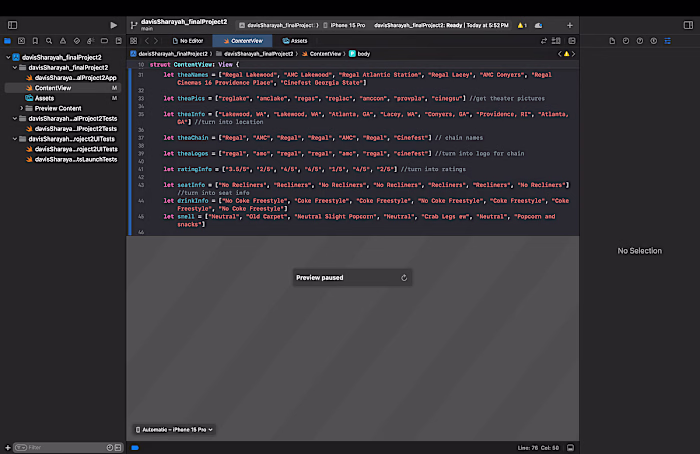This screenshot has width=700, height=454.
Task: Select the davisSharaya...alProject2App file
Action: [71, 78]
